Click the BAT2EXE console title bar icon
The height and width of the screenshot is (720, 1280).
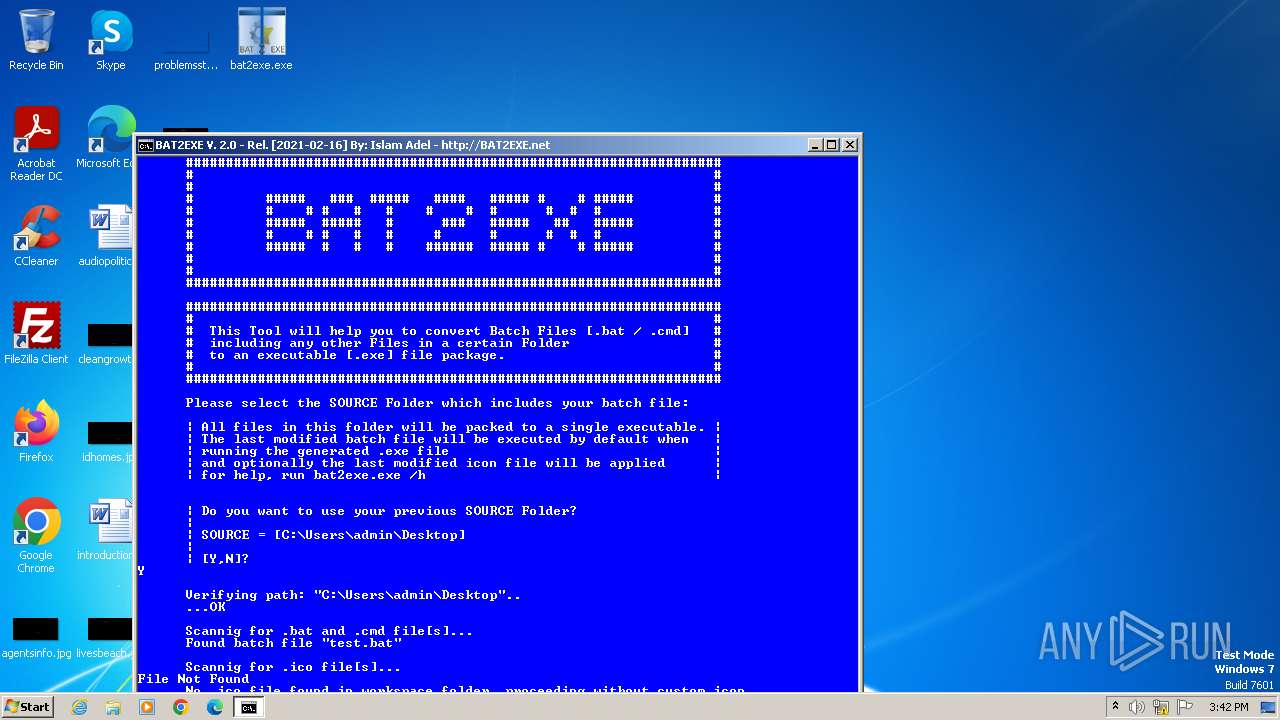(146, 145)
